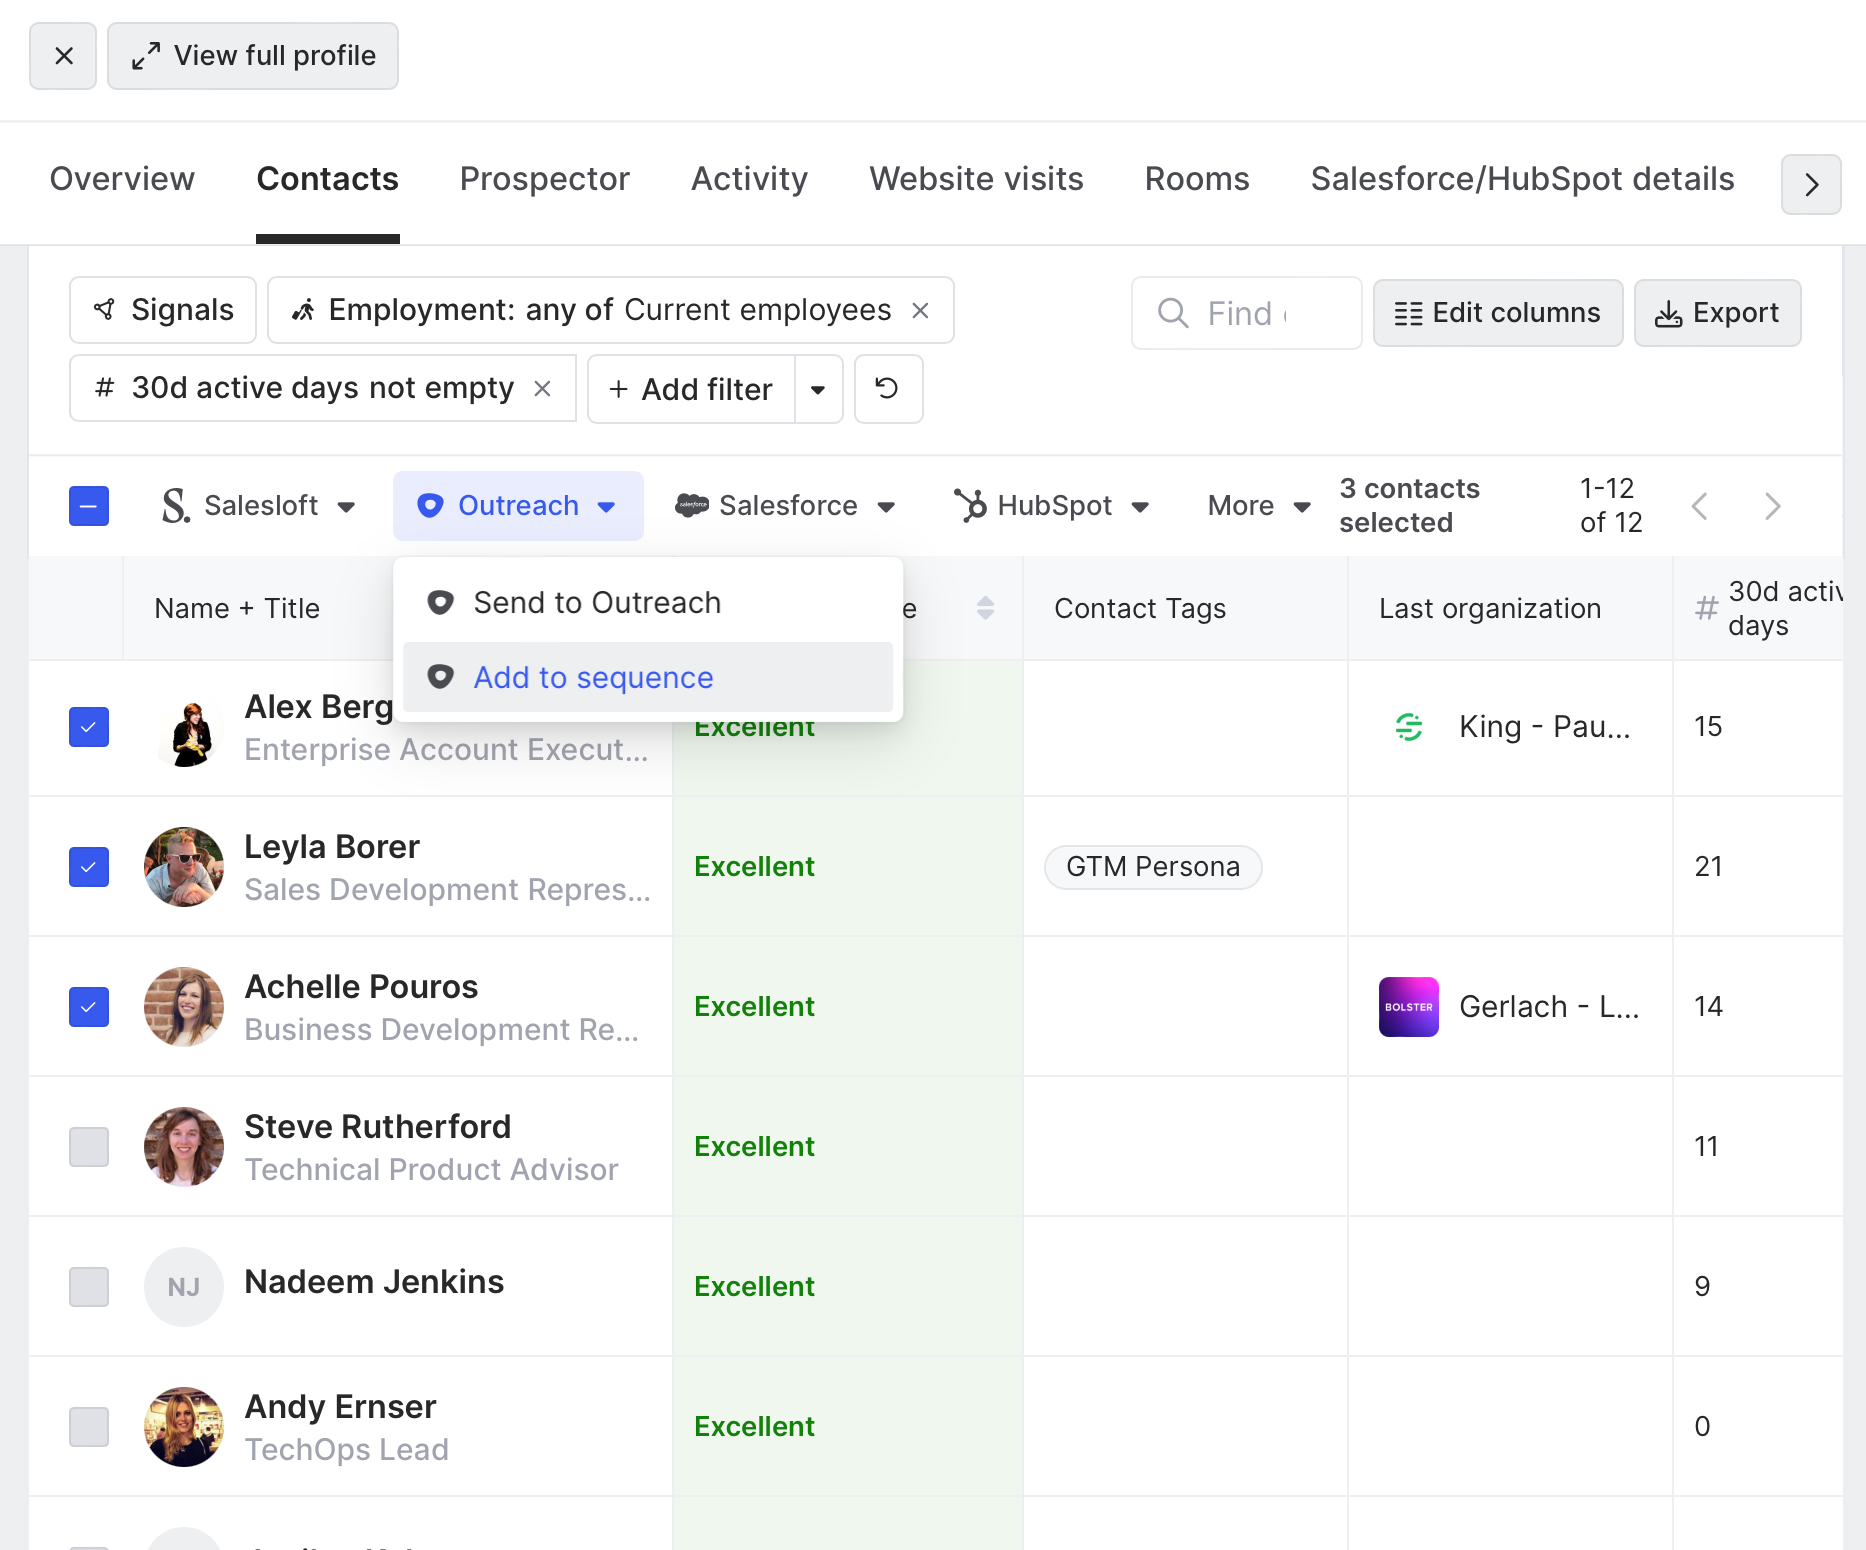Viewport: 1866px width, 1550px height.
Task: Open the Website visits tab
Action: pos(976,179)
